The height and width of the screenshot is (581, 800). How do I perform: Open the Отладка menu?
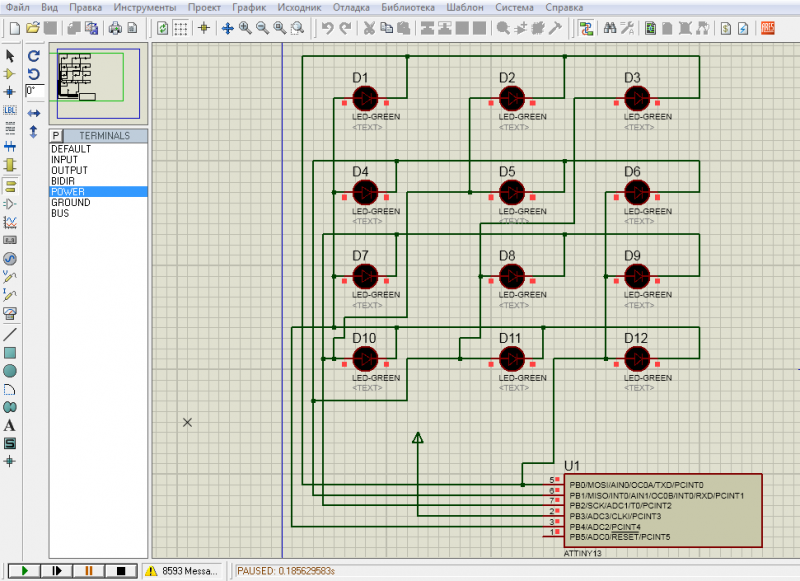coord(352,7)
